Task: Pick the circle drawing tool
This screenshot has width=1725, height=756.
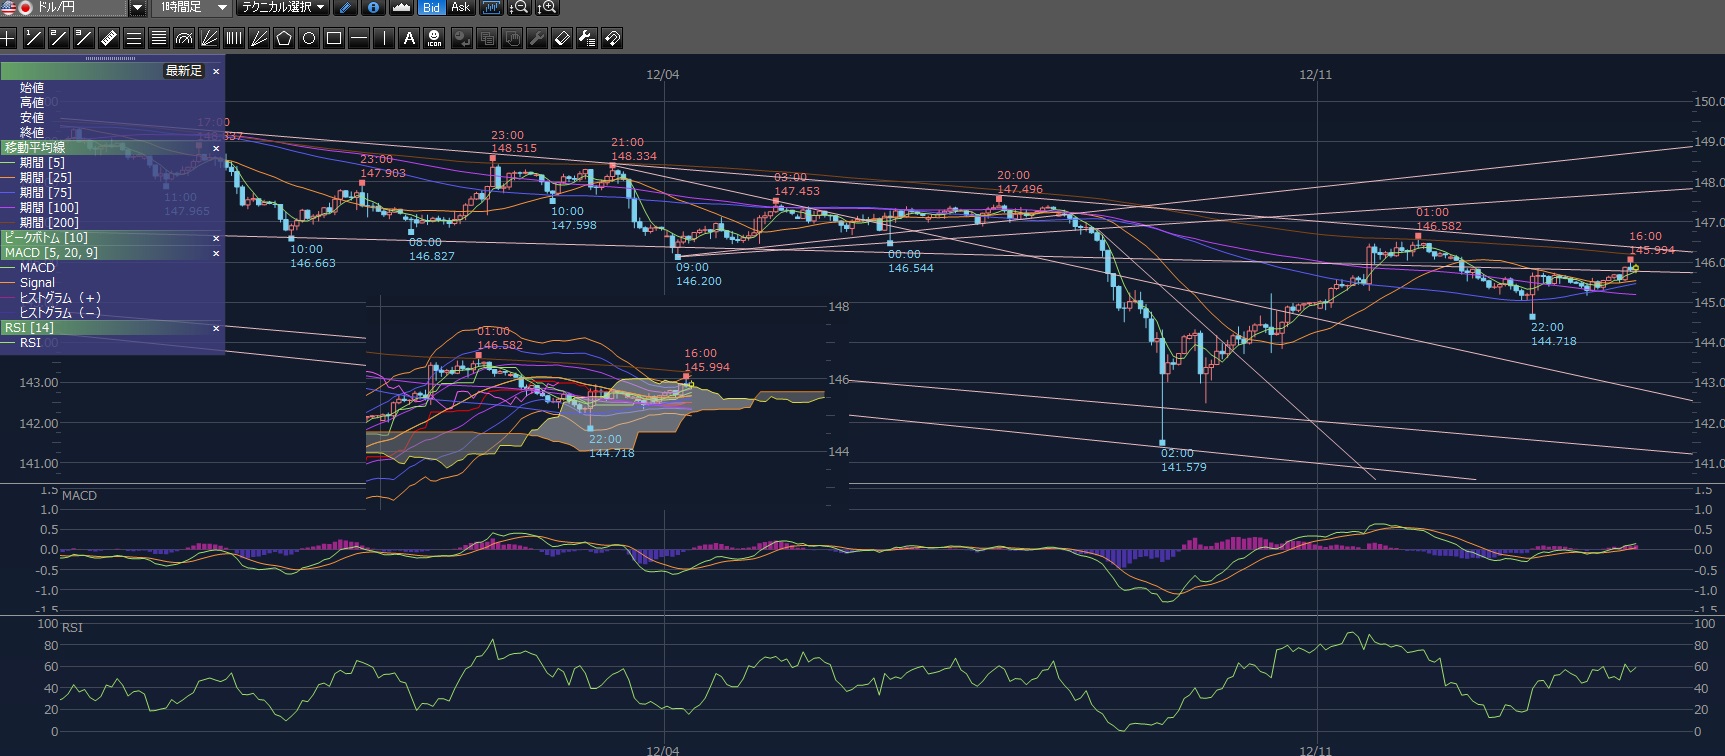Action: click(309, 39)
